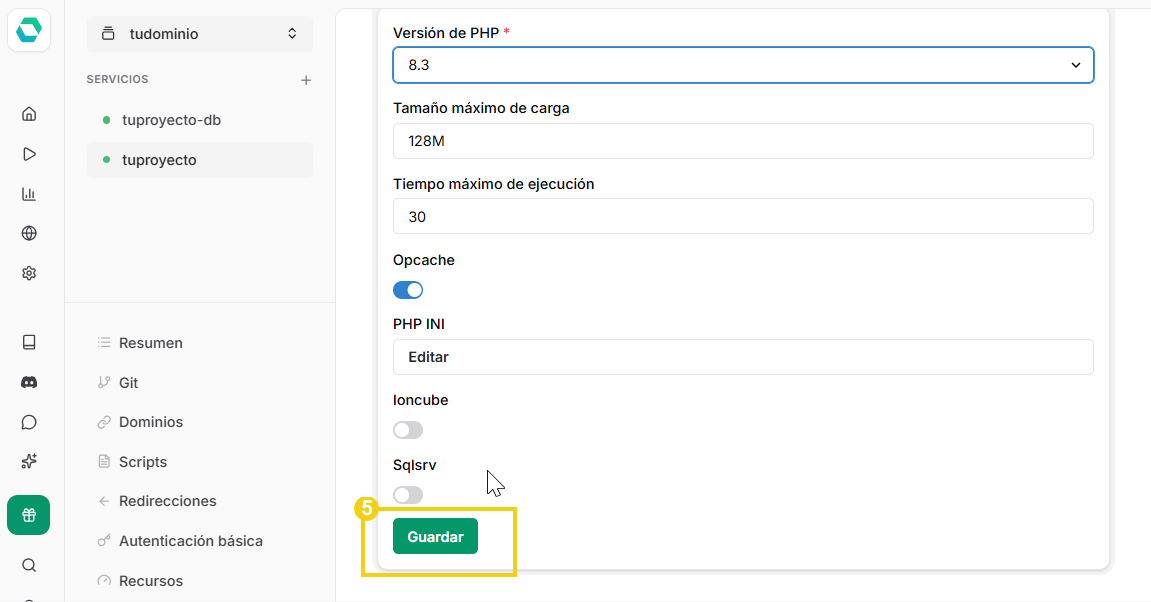Open the settings gear icon
The width and height of the screenshot is (1151, 602).
click(28, 273)
